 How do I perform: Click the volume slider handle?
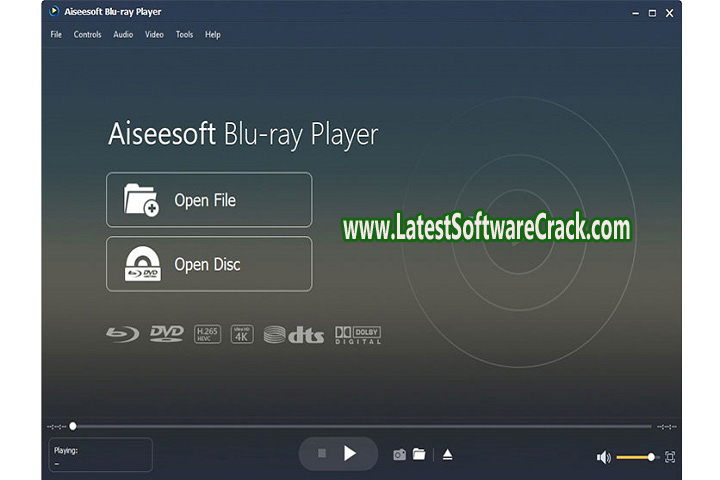click(651, 457)
